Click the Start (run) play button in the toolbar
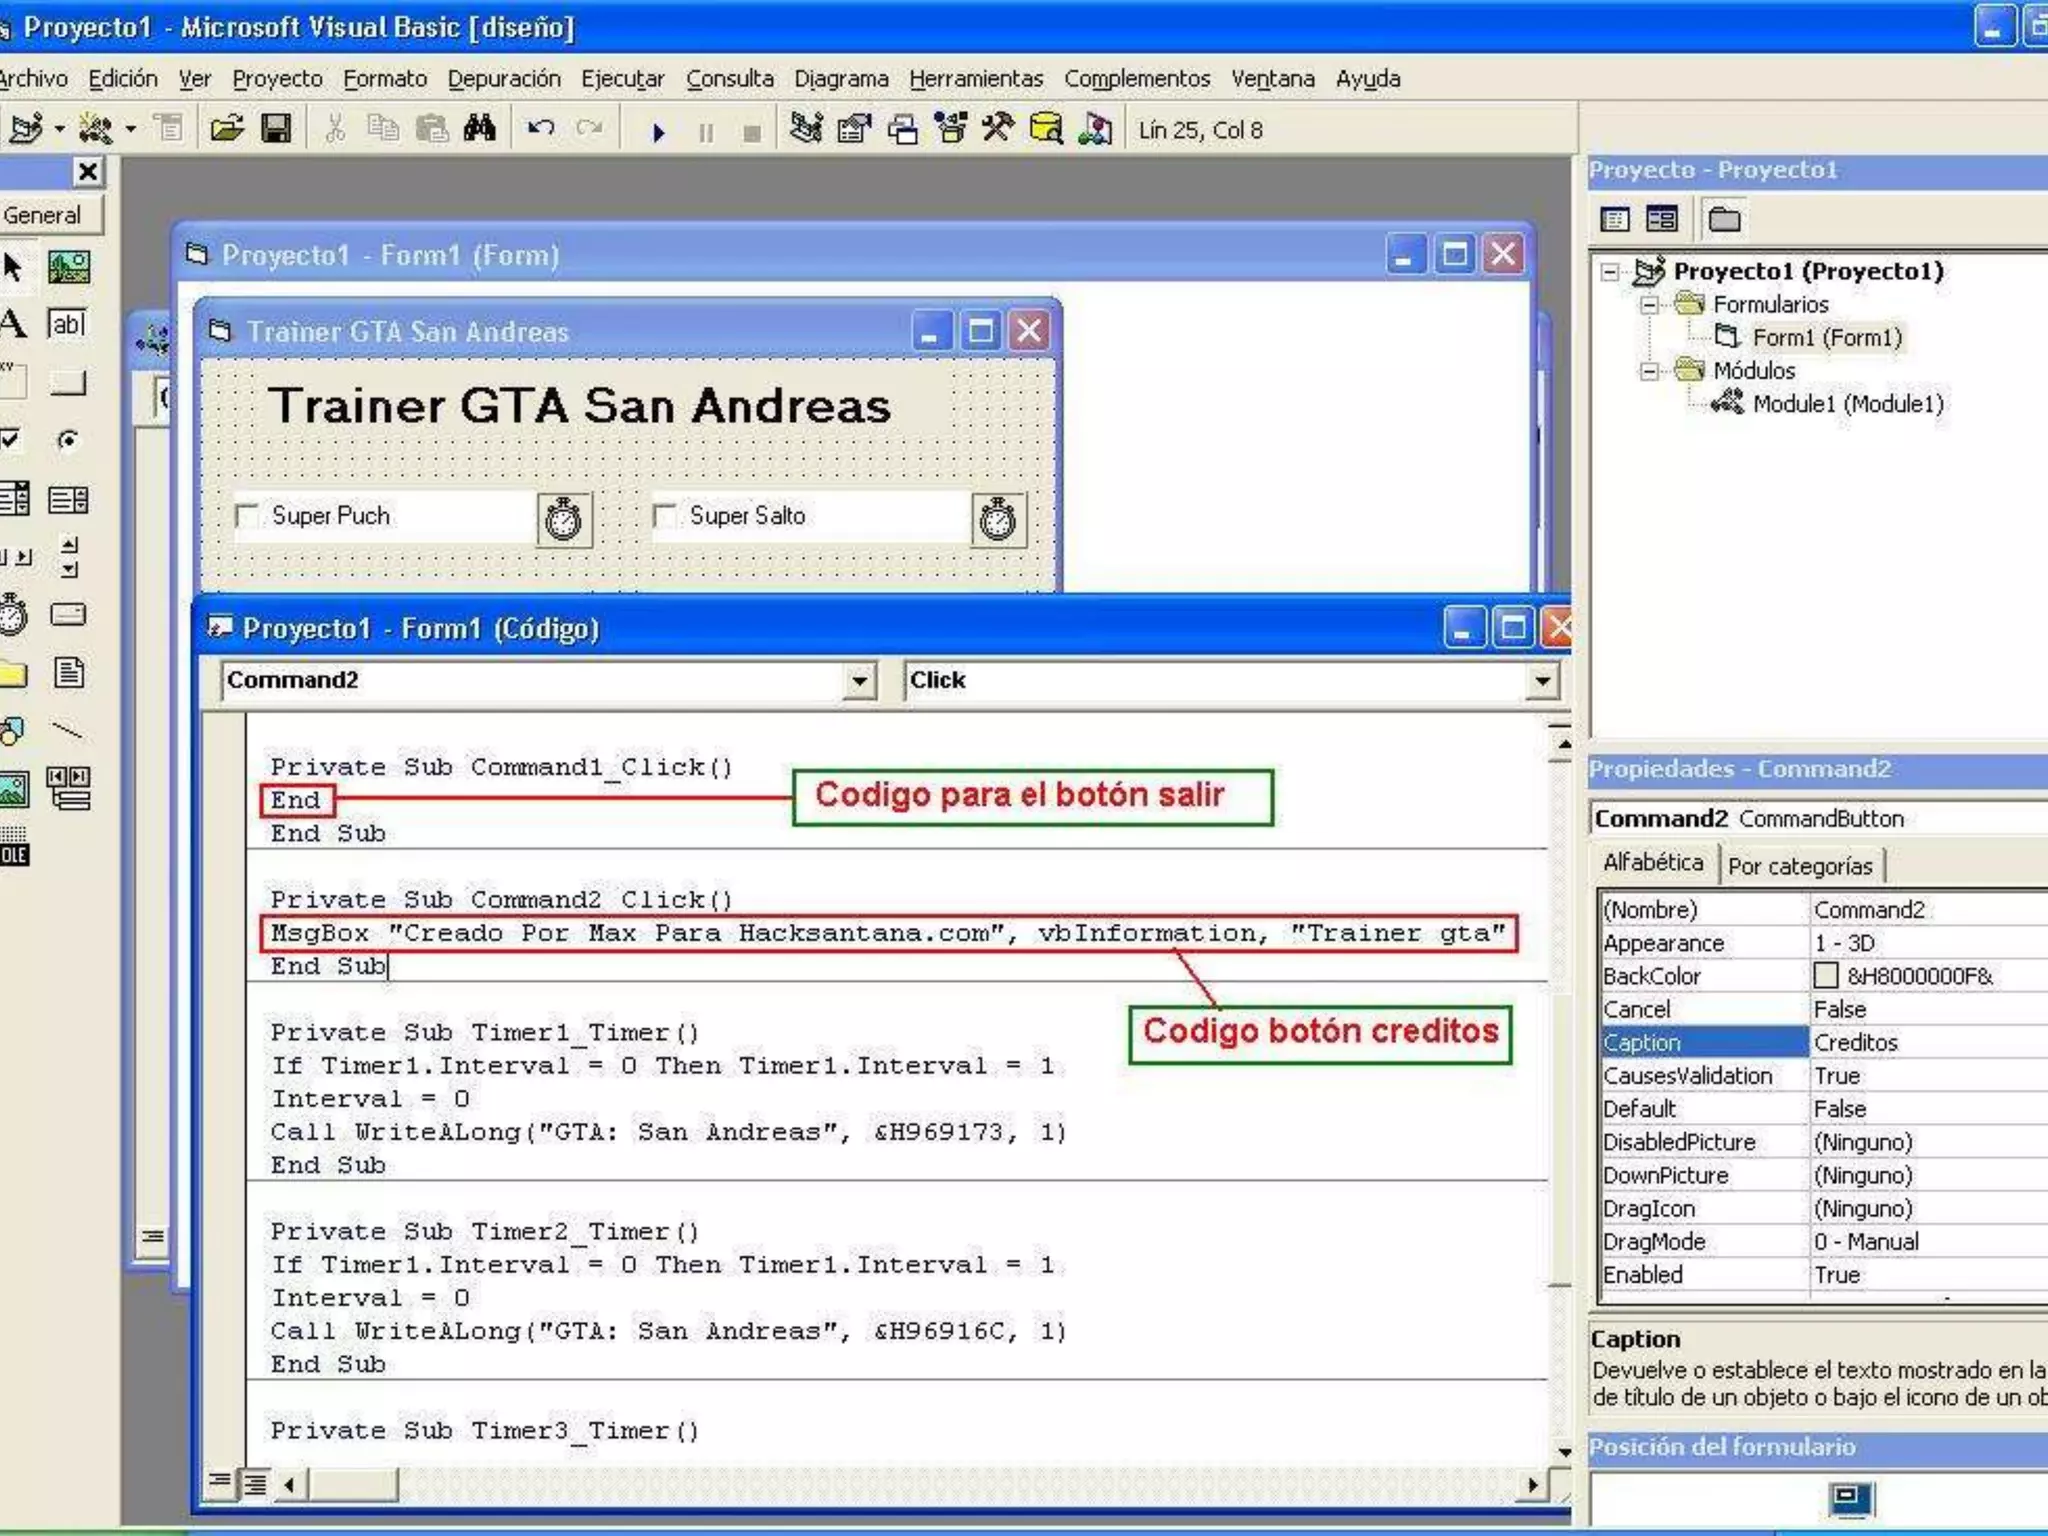Image resolution: width=2048 pixels, height=1536 pixels. pos(658,132)
